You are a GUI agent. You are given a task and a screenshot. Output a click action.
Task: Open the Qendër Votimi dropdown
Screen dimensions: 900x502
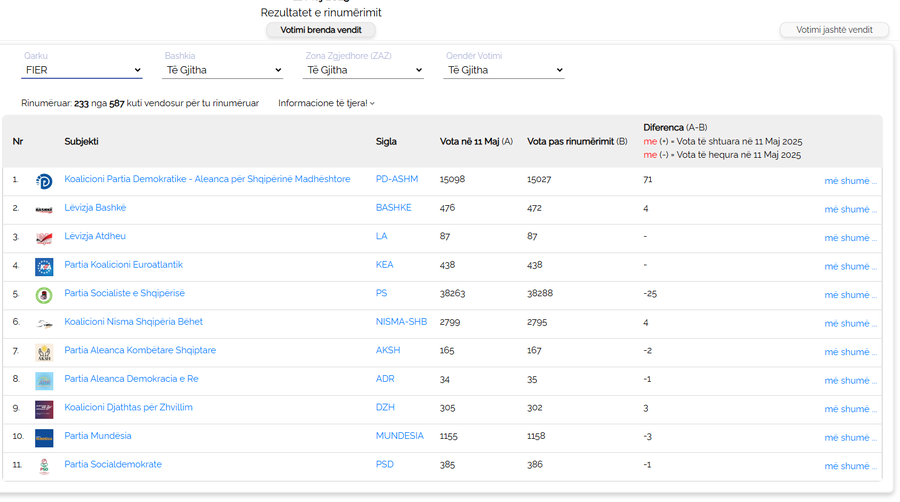pyautogui.click(x=504, y=70)
